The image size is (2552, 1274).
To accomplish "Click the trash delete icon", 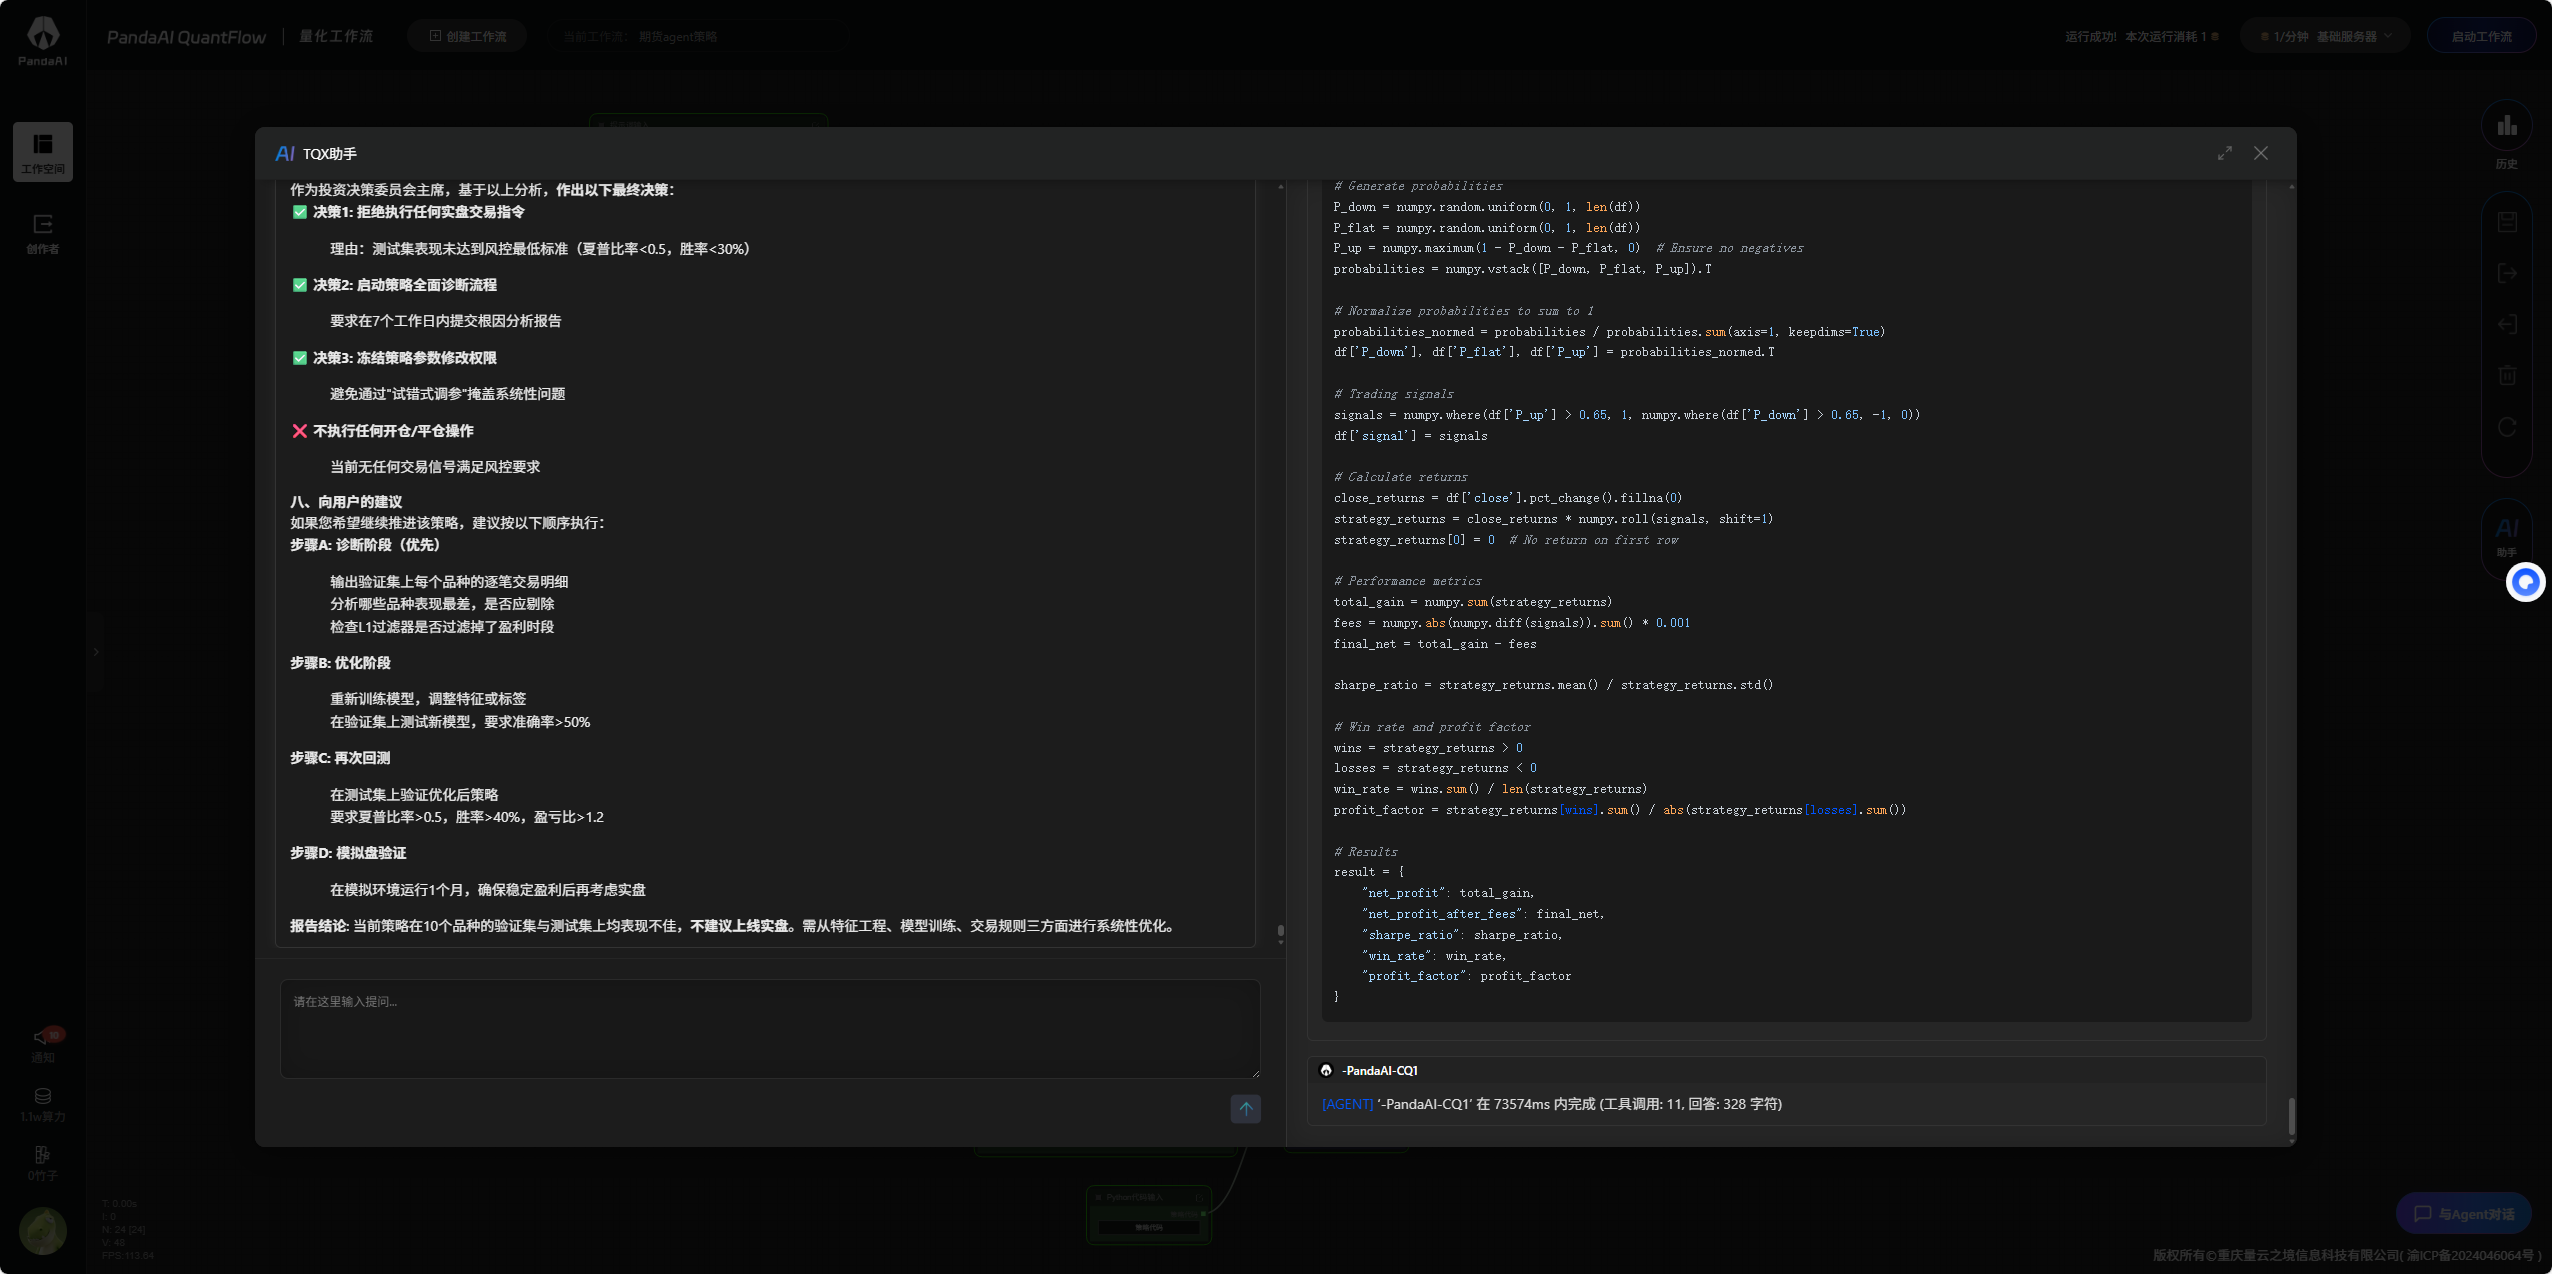I will 2508,375.
